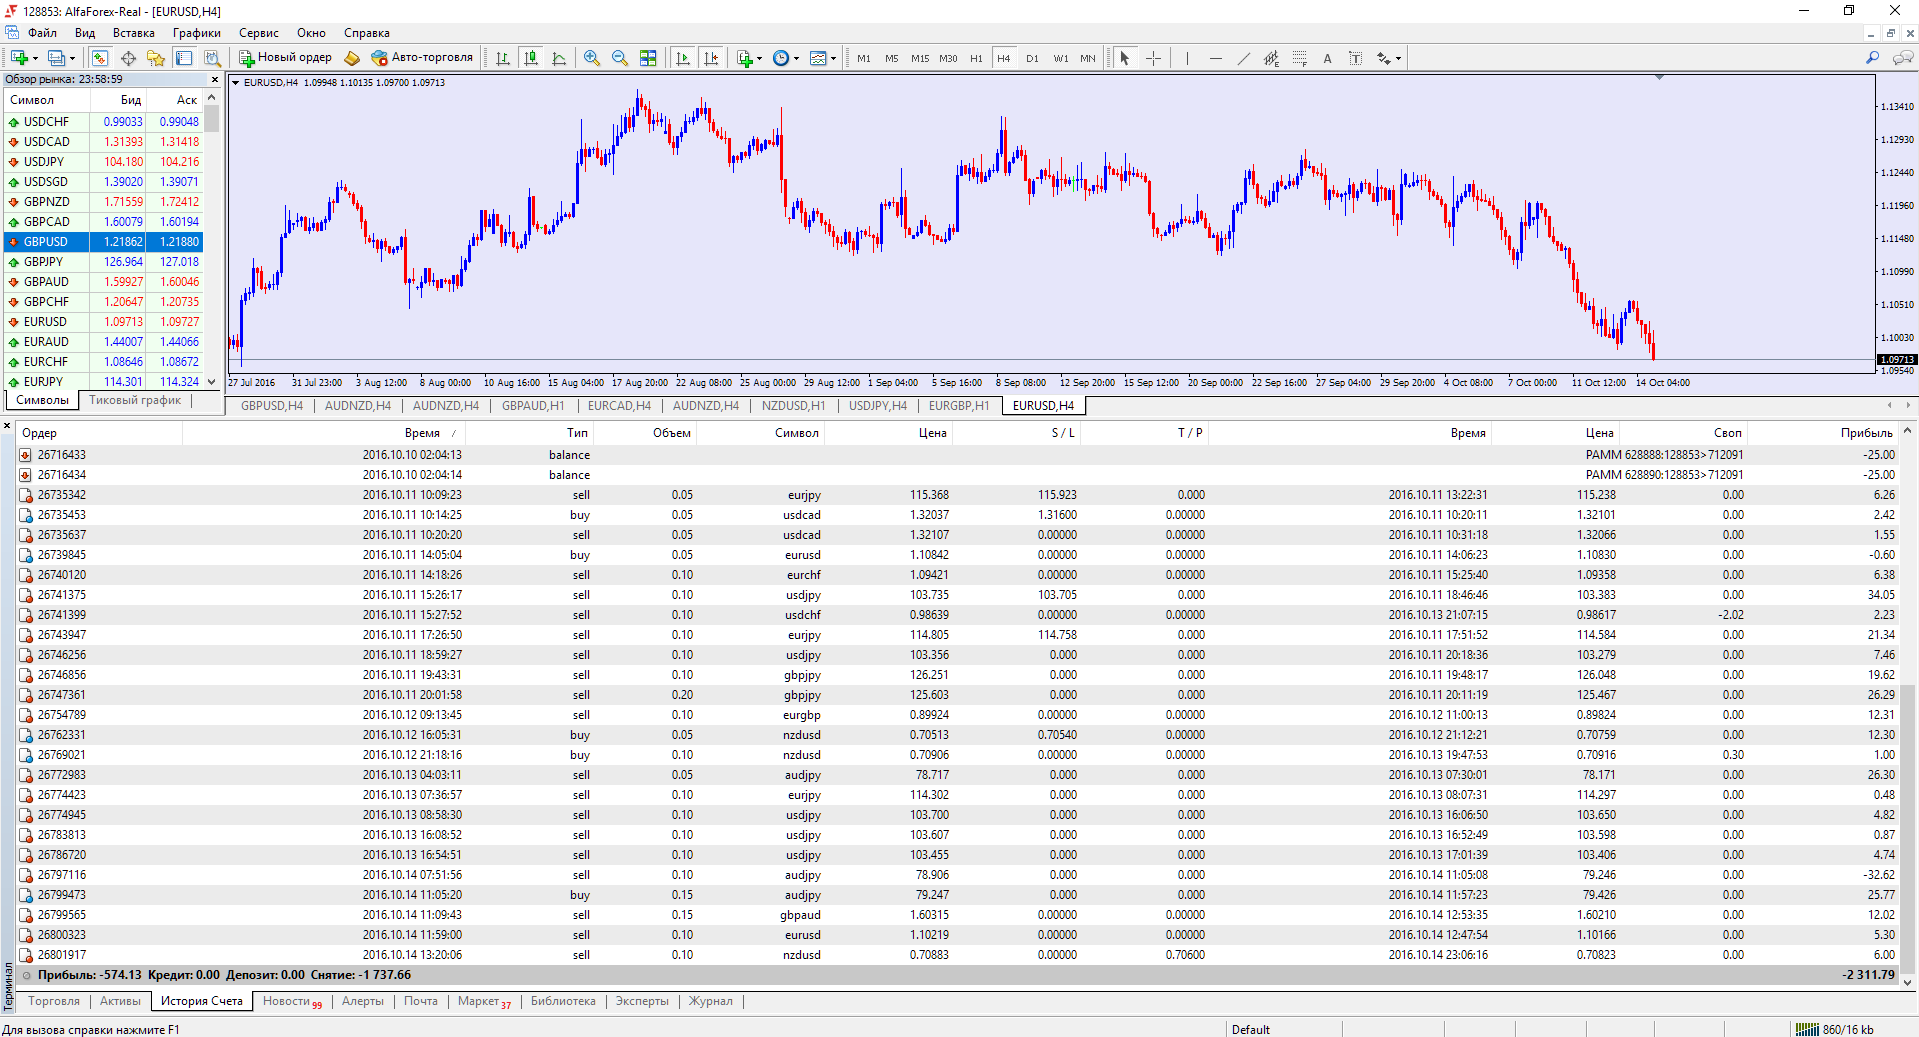
Task: Select the crosshair tool
Action: [1153, 58]
